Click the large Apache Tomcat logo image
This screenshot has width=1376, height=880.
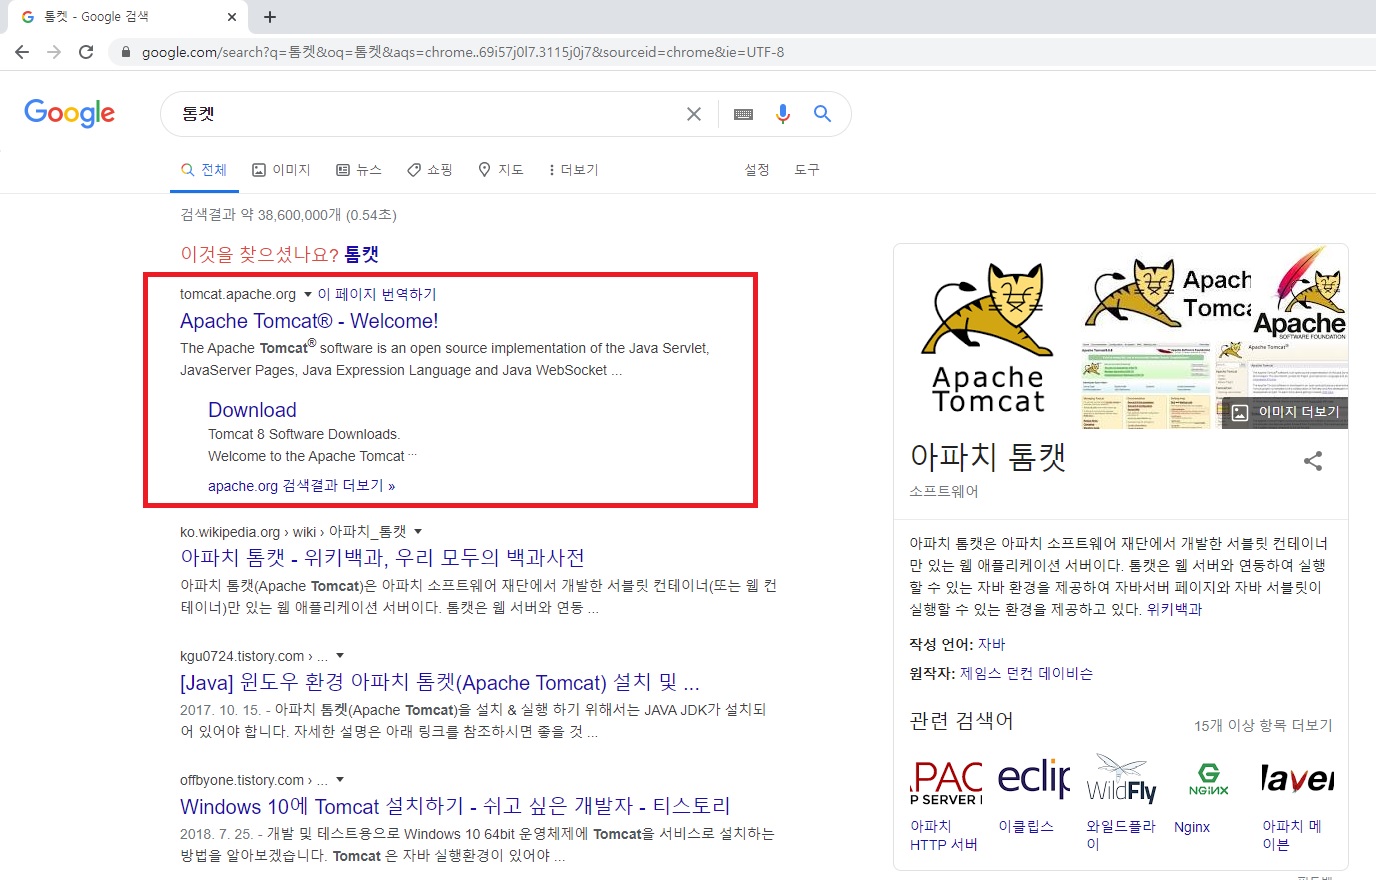pos(987,337)
